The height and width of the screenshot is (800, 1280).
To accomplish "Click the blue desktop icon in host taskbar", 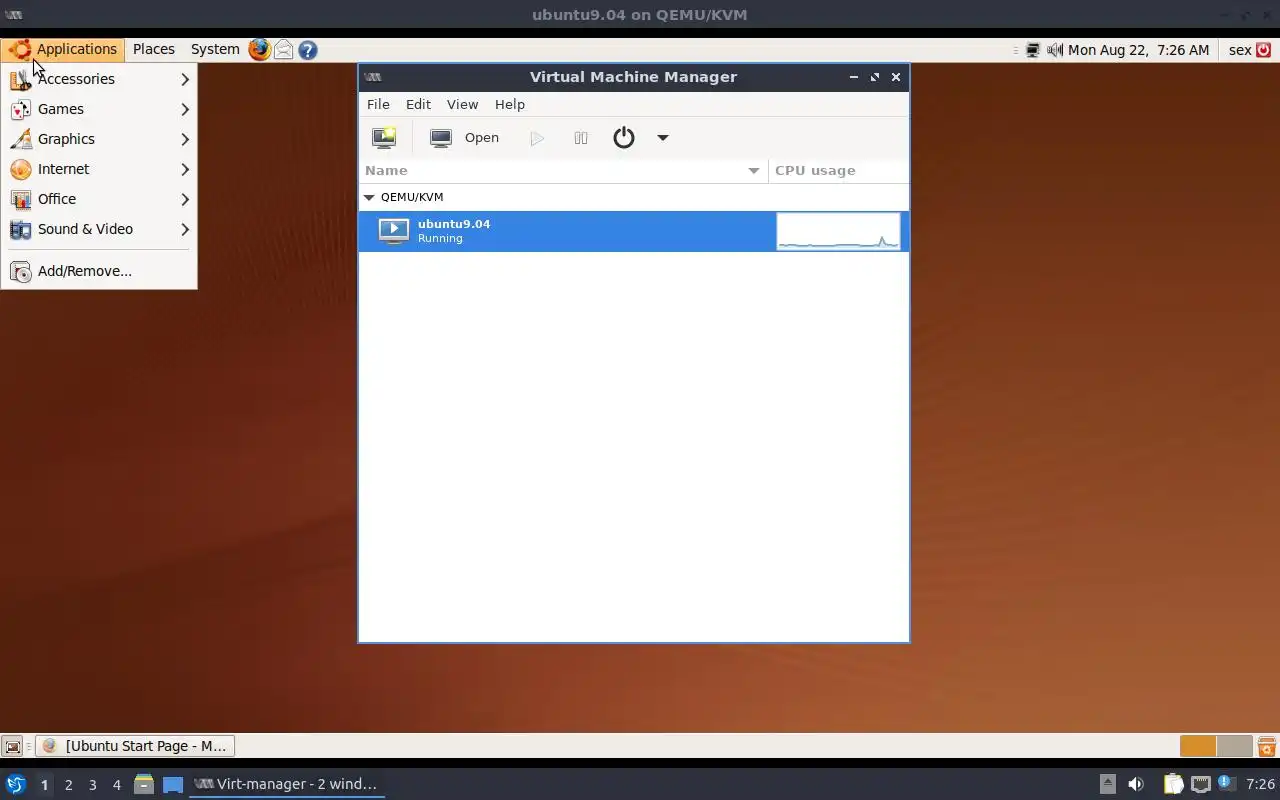I will coord(173,784).
